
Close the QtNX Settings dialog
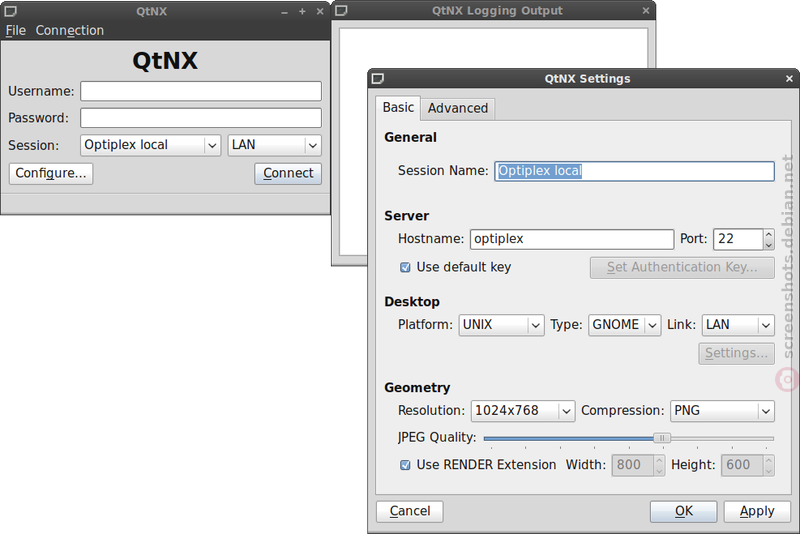pyautogui.click(x=789, y=79)
